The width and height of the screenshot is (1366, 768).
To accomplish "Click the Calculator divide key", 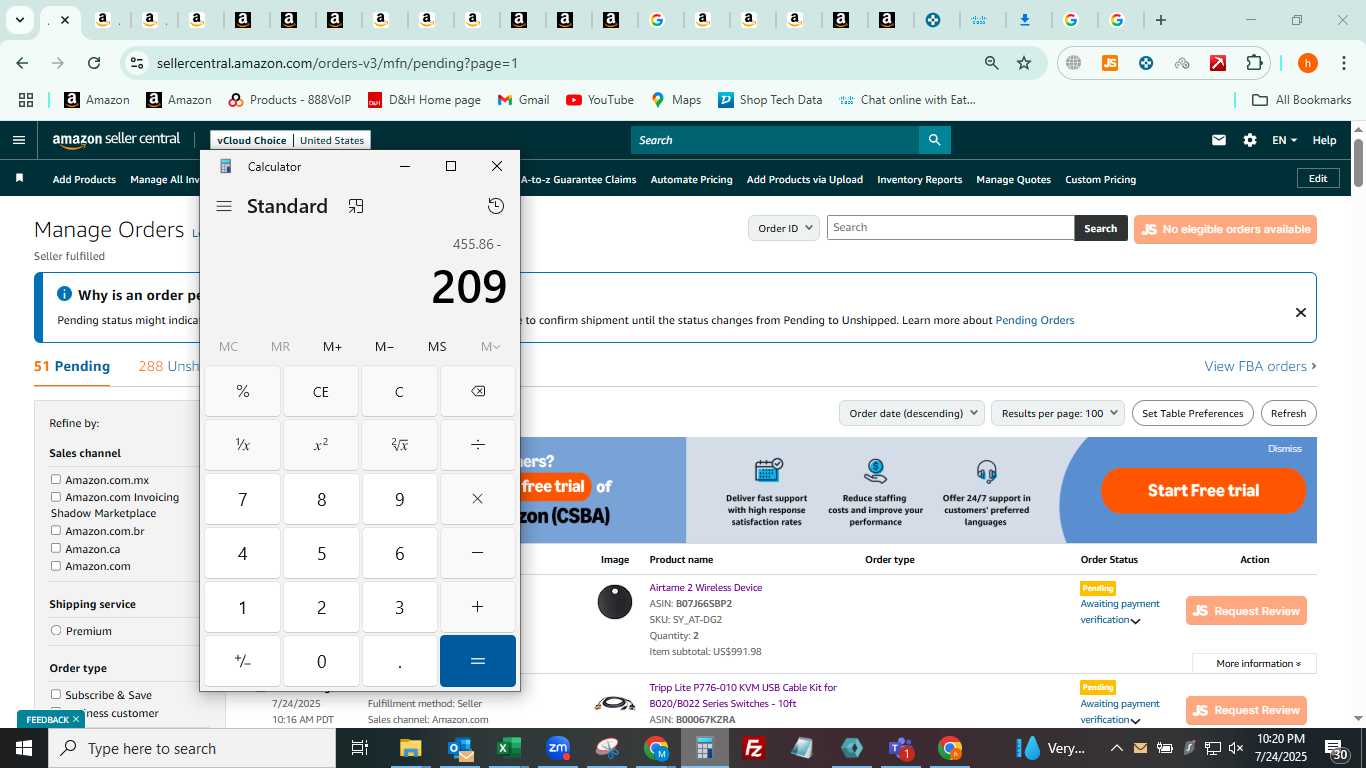I will (x=477, y=445).
